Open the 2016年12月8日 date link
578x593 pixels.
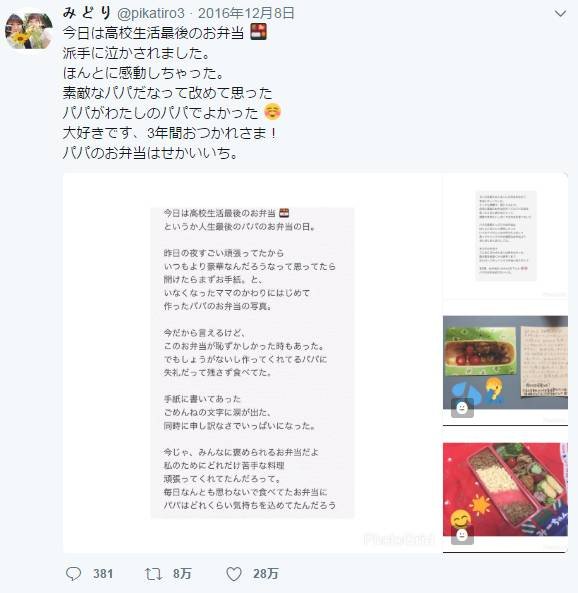click(x=246, y=14)
